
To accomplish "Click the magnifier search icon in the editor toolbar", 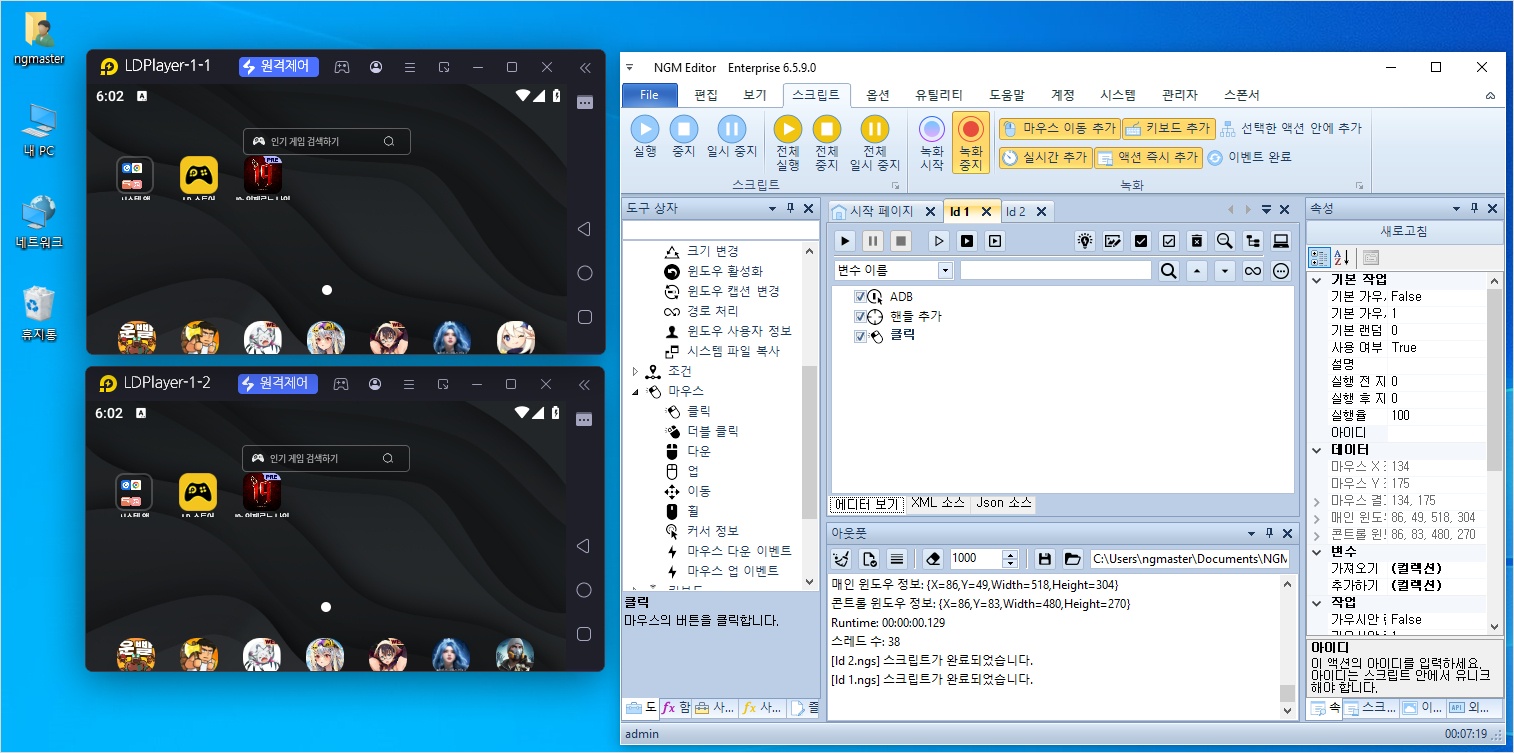I will pos(1224,241).
